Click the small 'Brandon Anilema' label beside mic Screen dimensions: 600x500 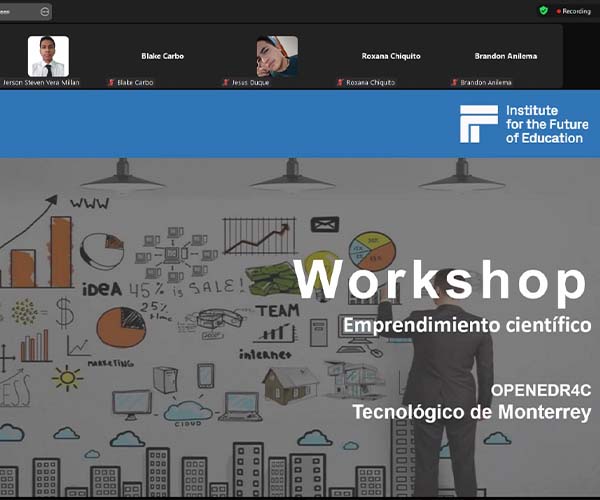(486, 82)
